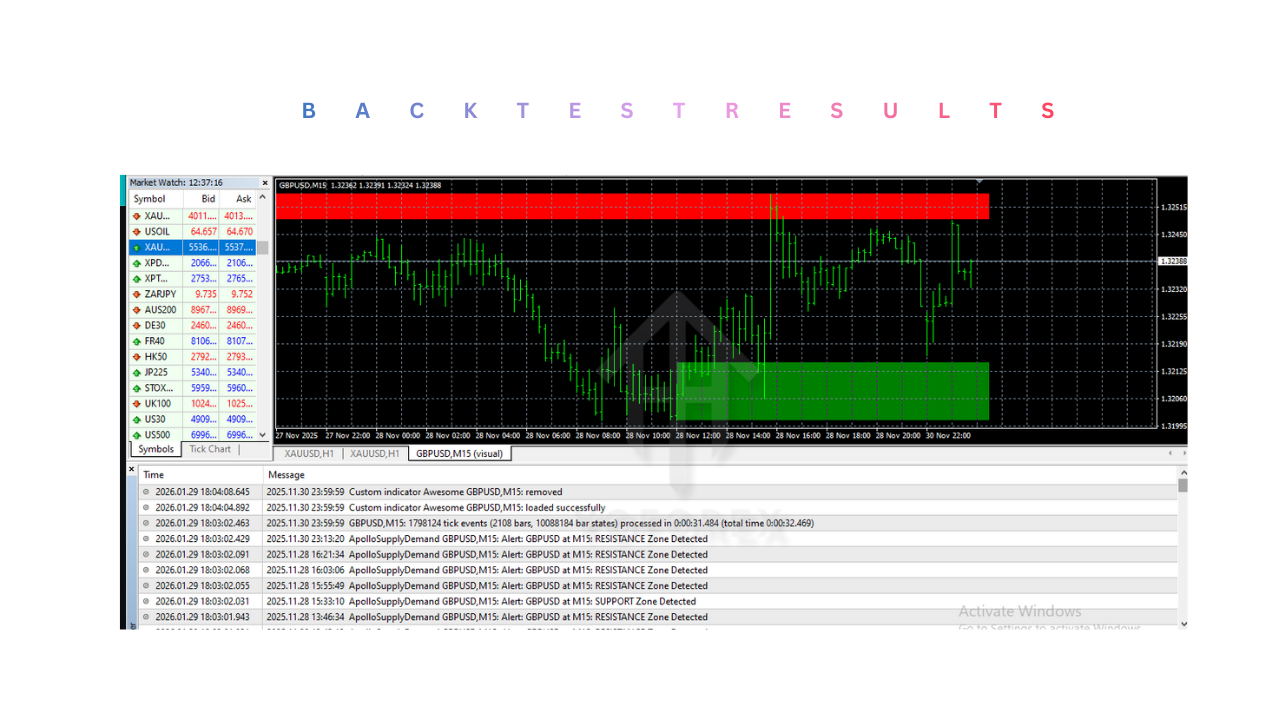Sort journal entries by the Time column

pos(153,474)
